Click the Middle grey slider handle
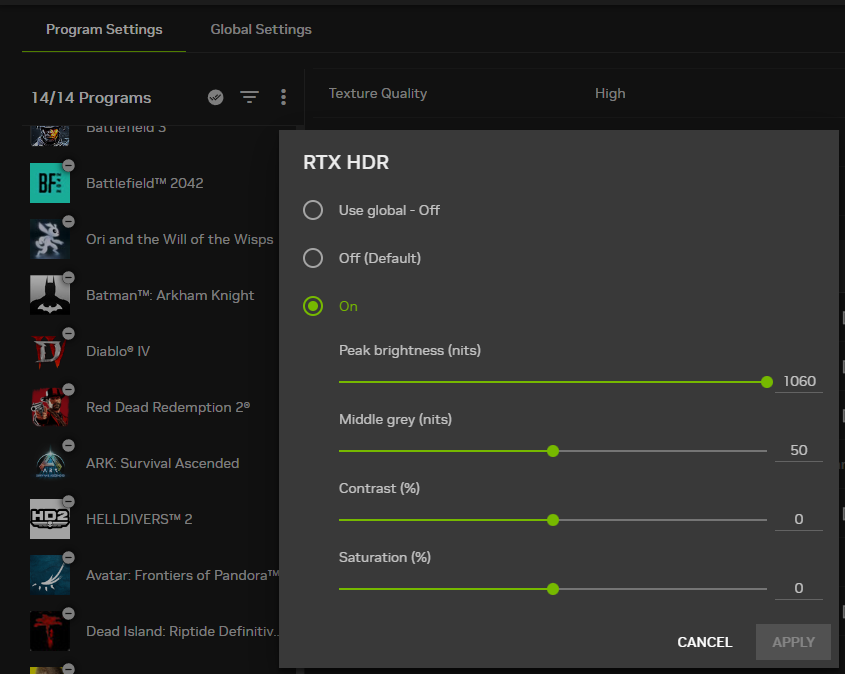This screenshot has width=845, height=674. point(553,451)
